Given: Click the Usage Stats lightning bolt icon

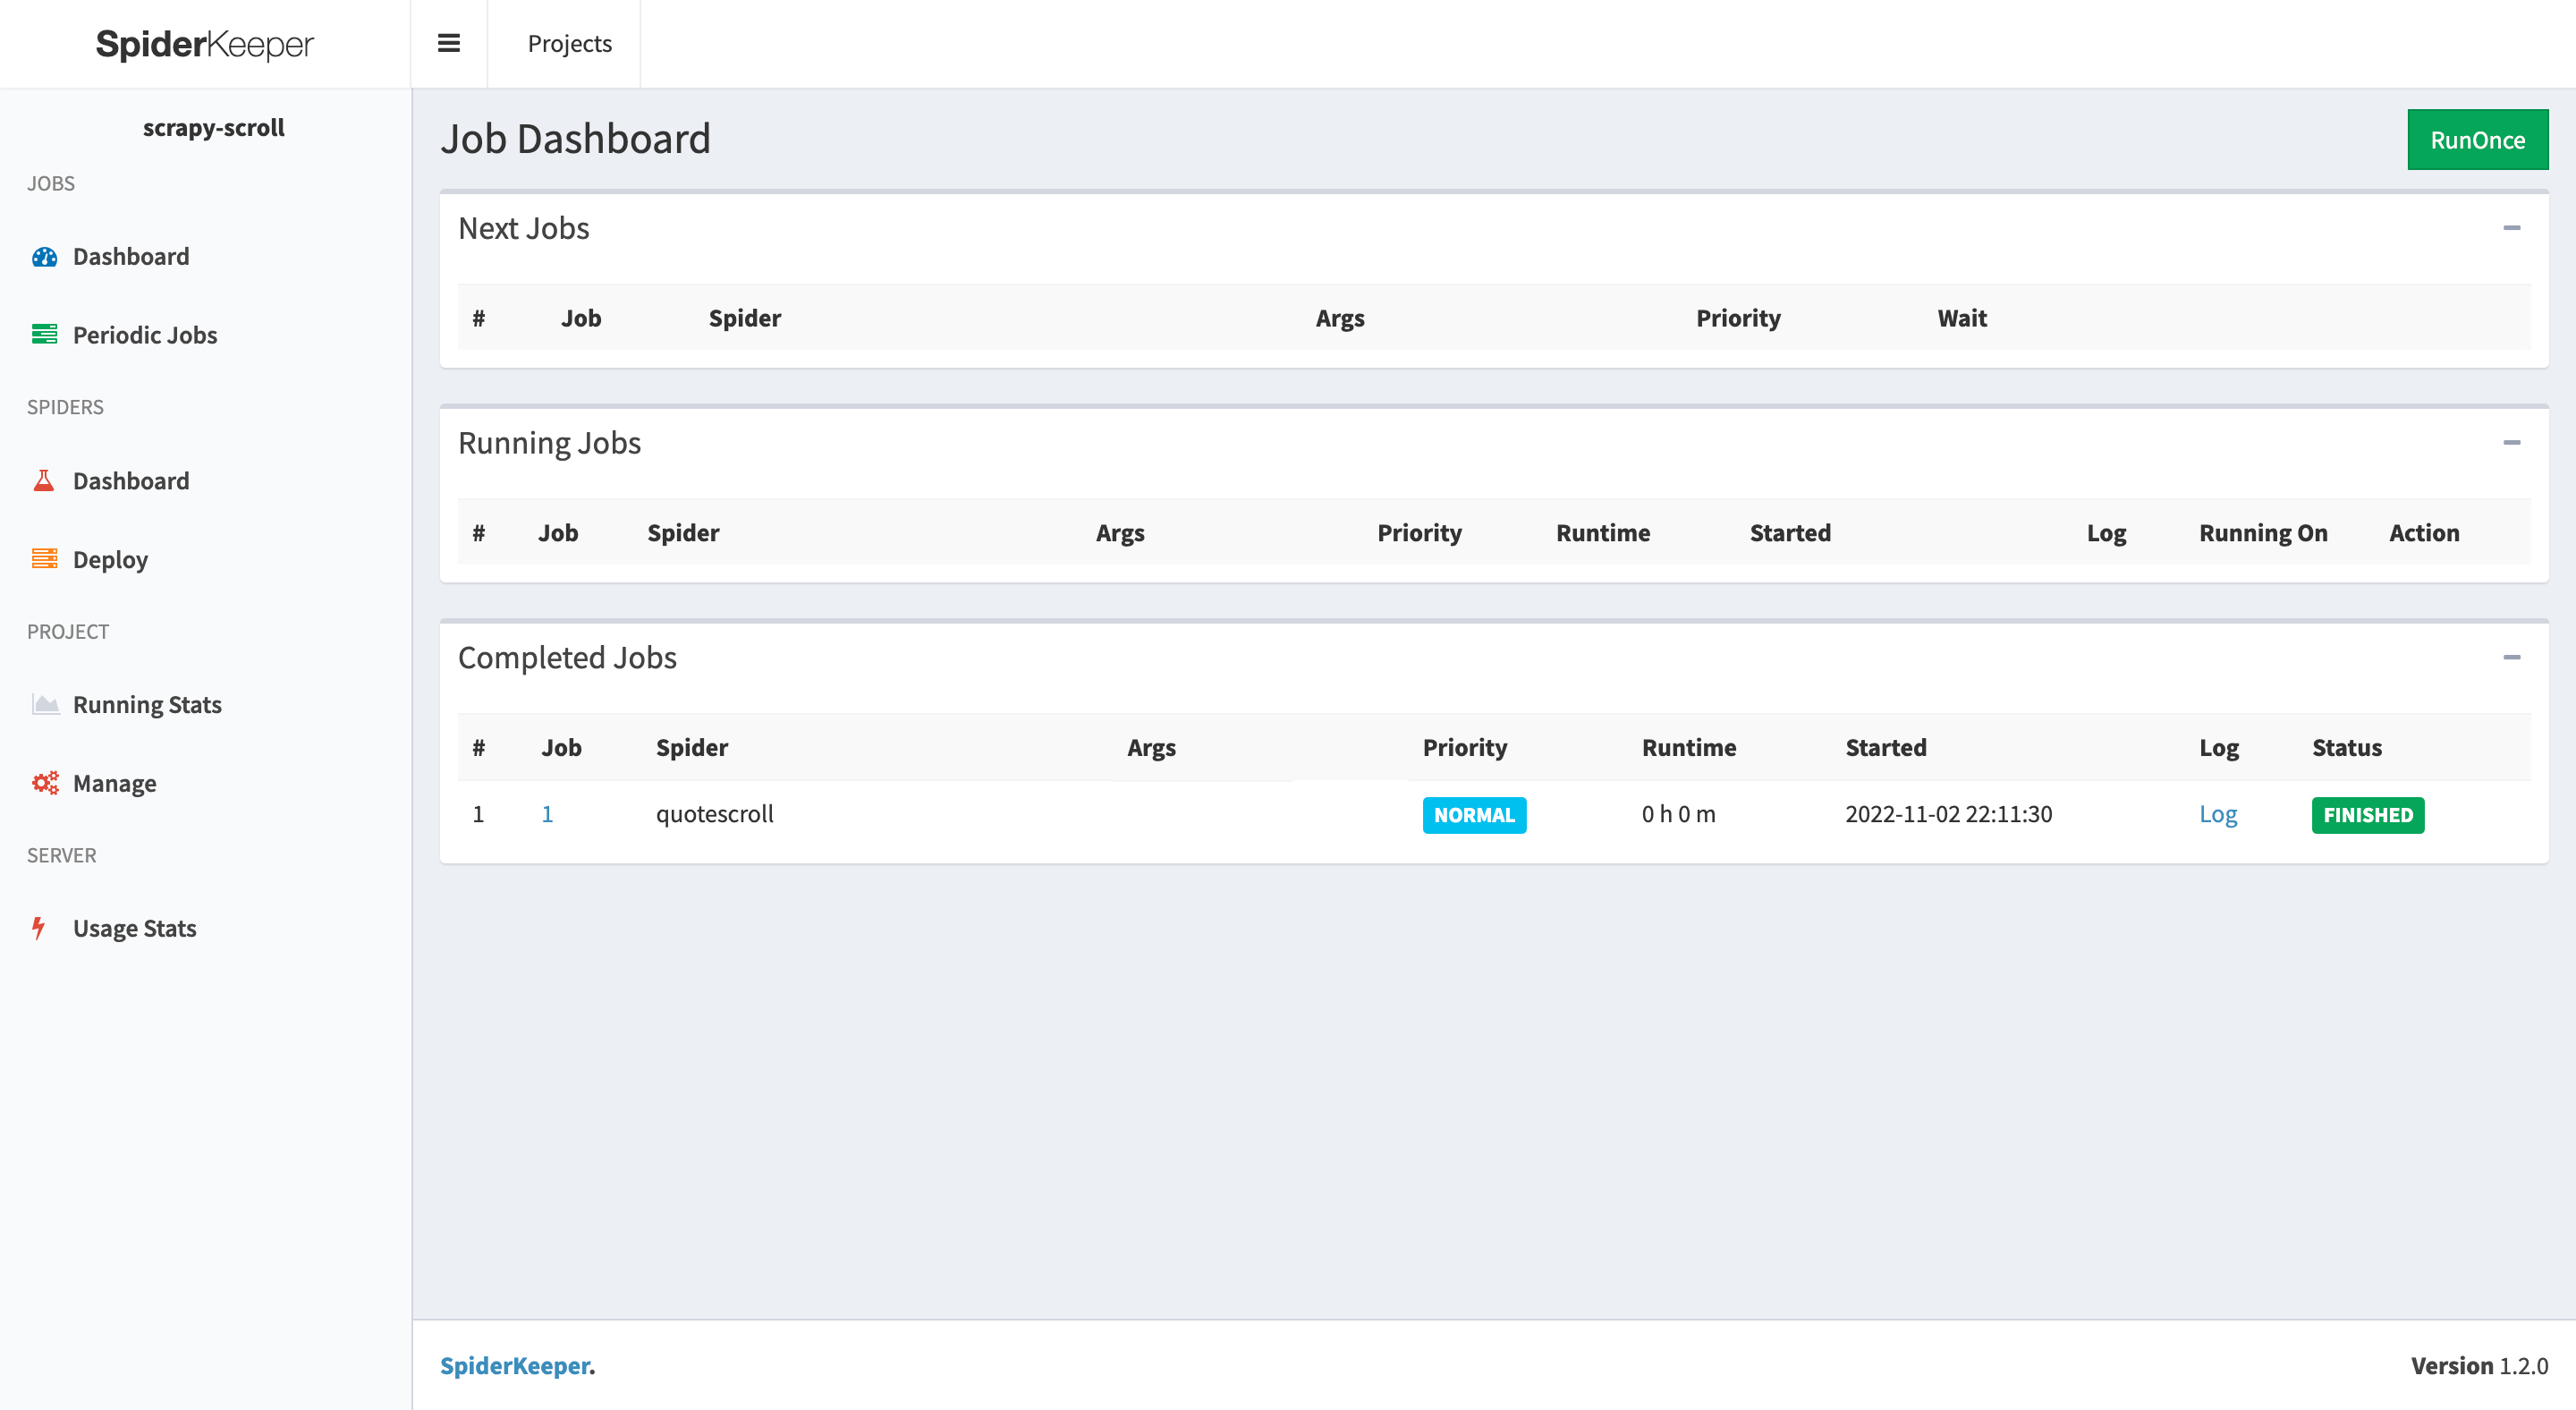Looking at the screenshot, I should (x=39, y=928).
